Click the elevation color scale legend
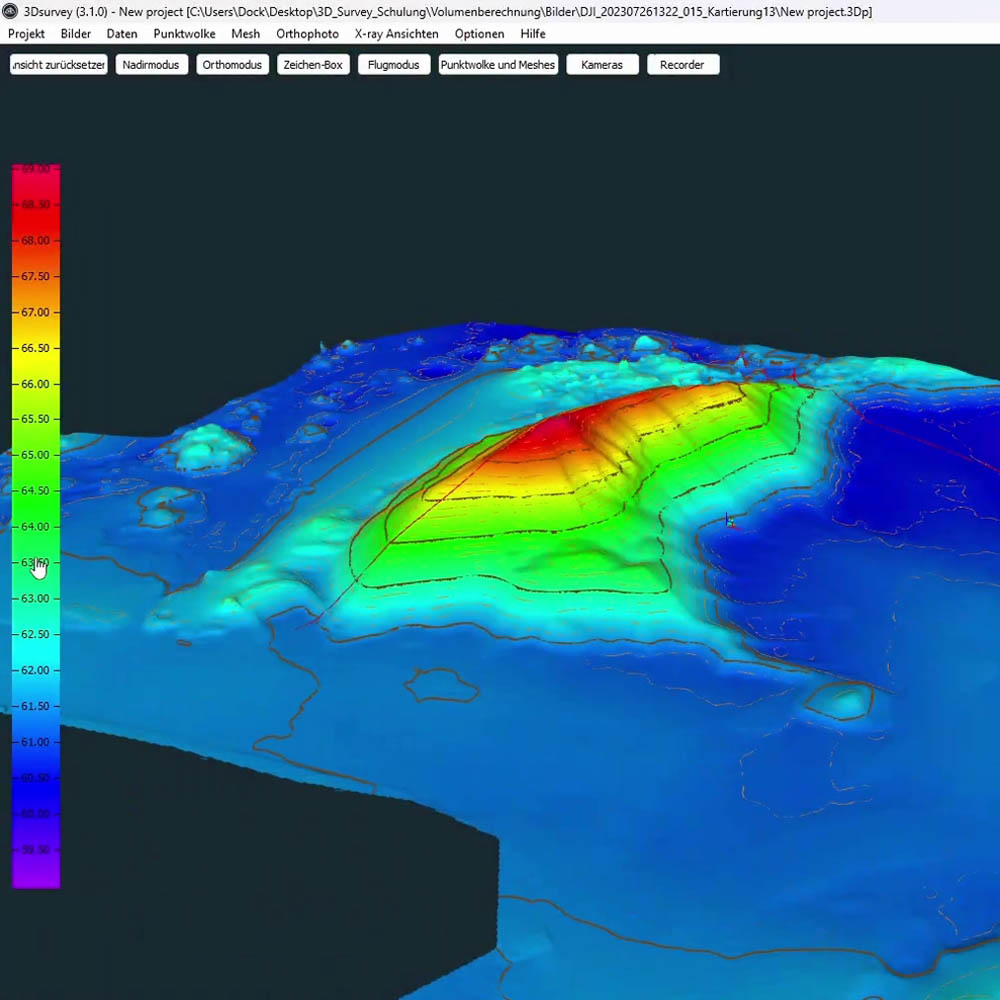This screenshot has width=1000, height=1000. (36, 525)
